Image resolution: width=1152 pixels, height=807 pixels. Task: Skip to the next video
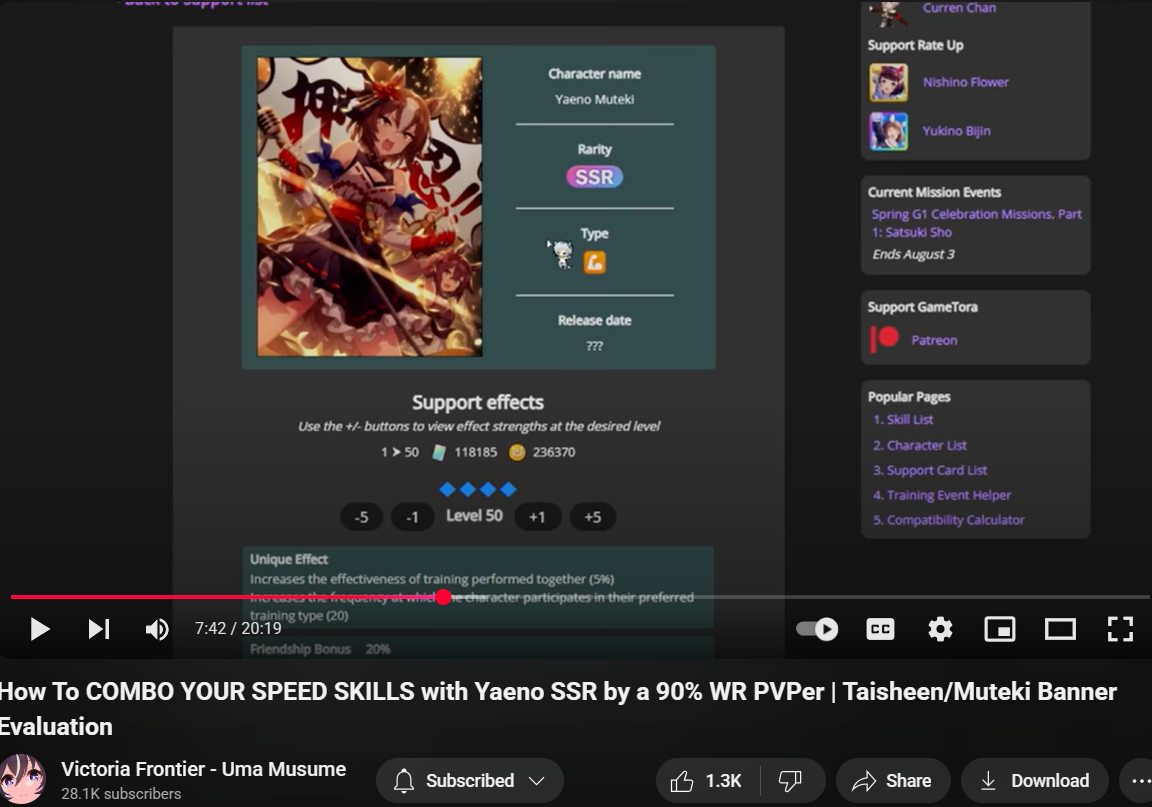click(99, 629)
